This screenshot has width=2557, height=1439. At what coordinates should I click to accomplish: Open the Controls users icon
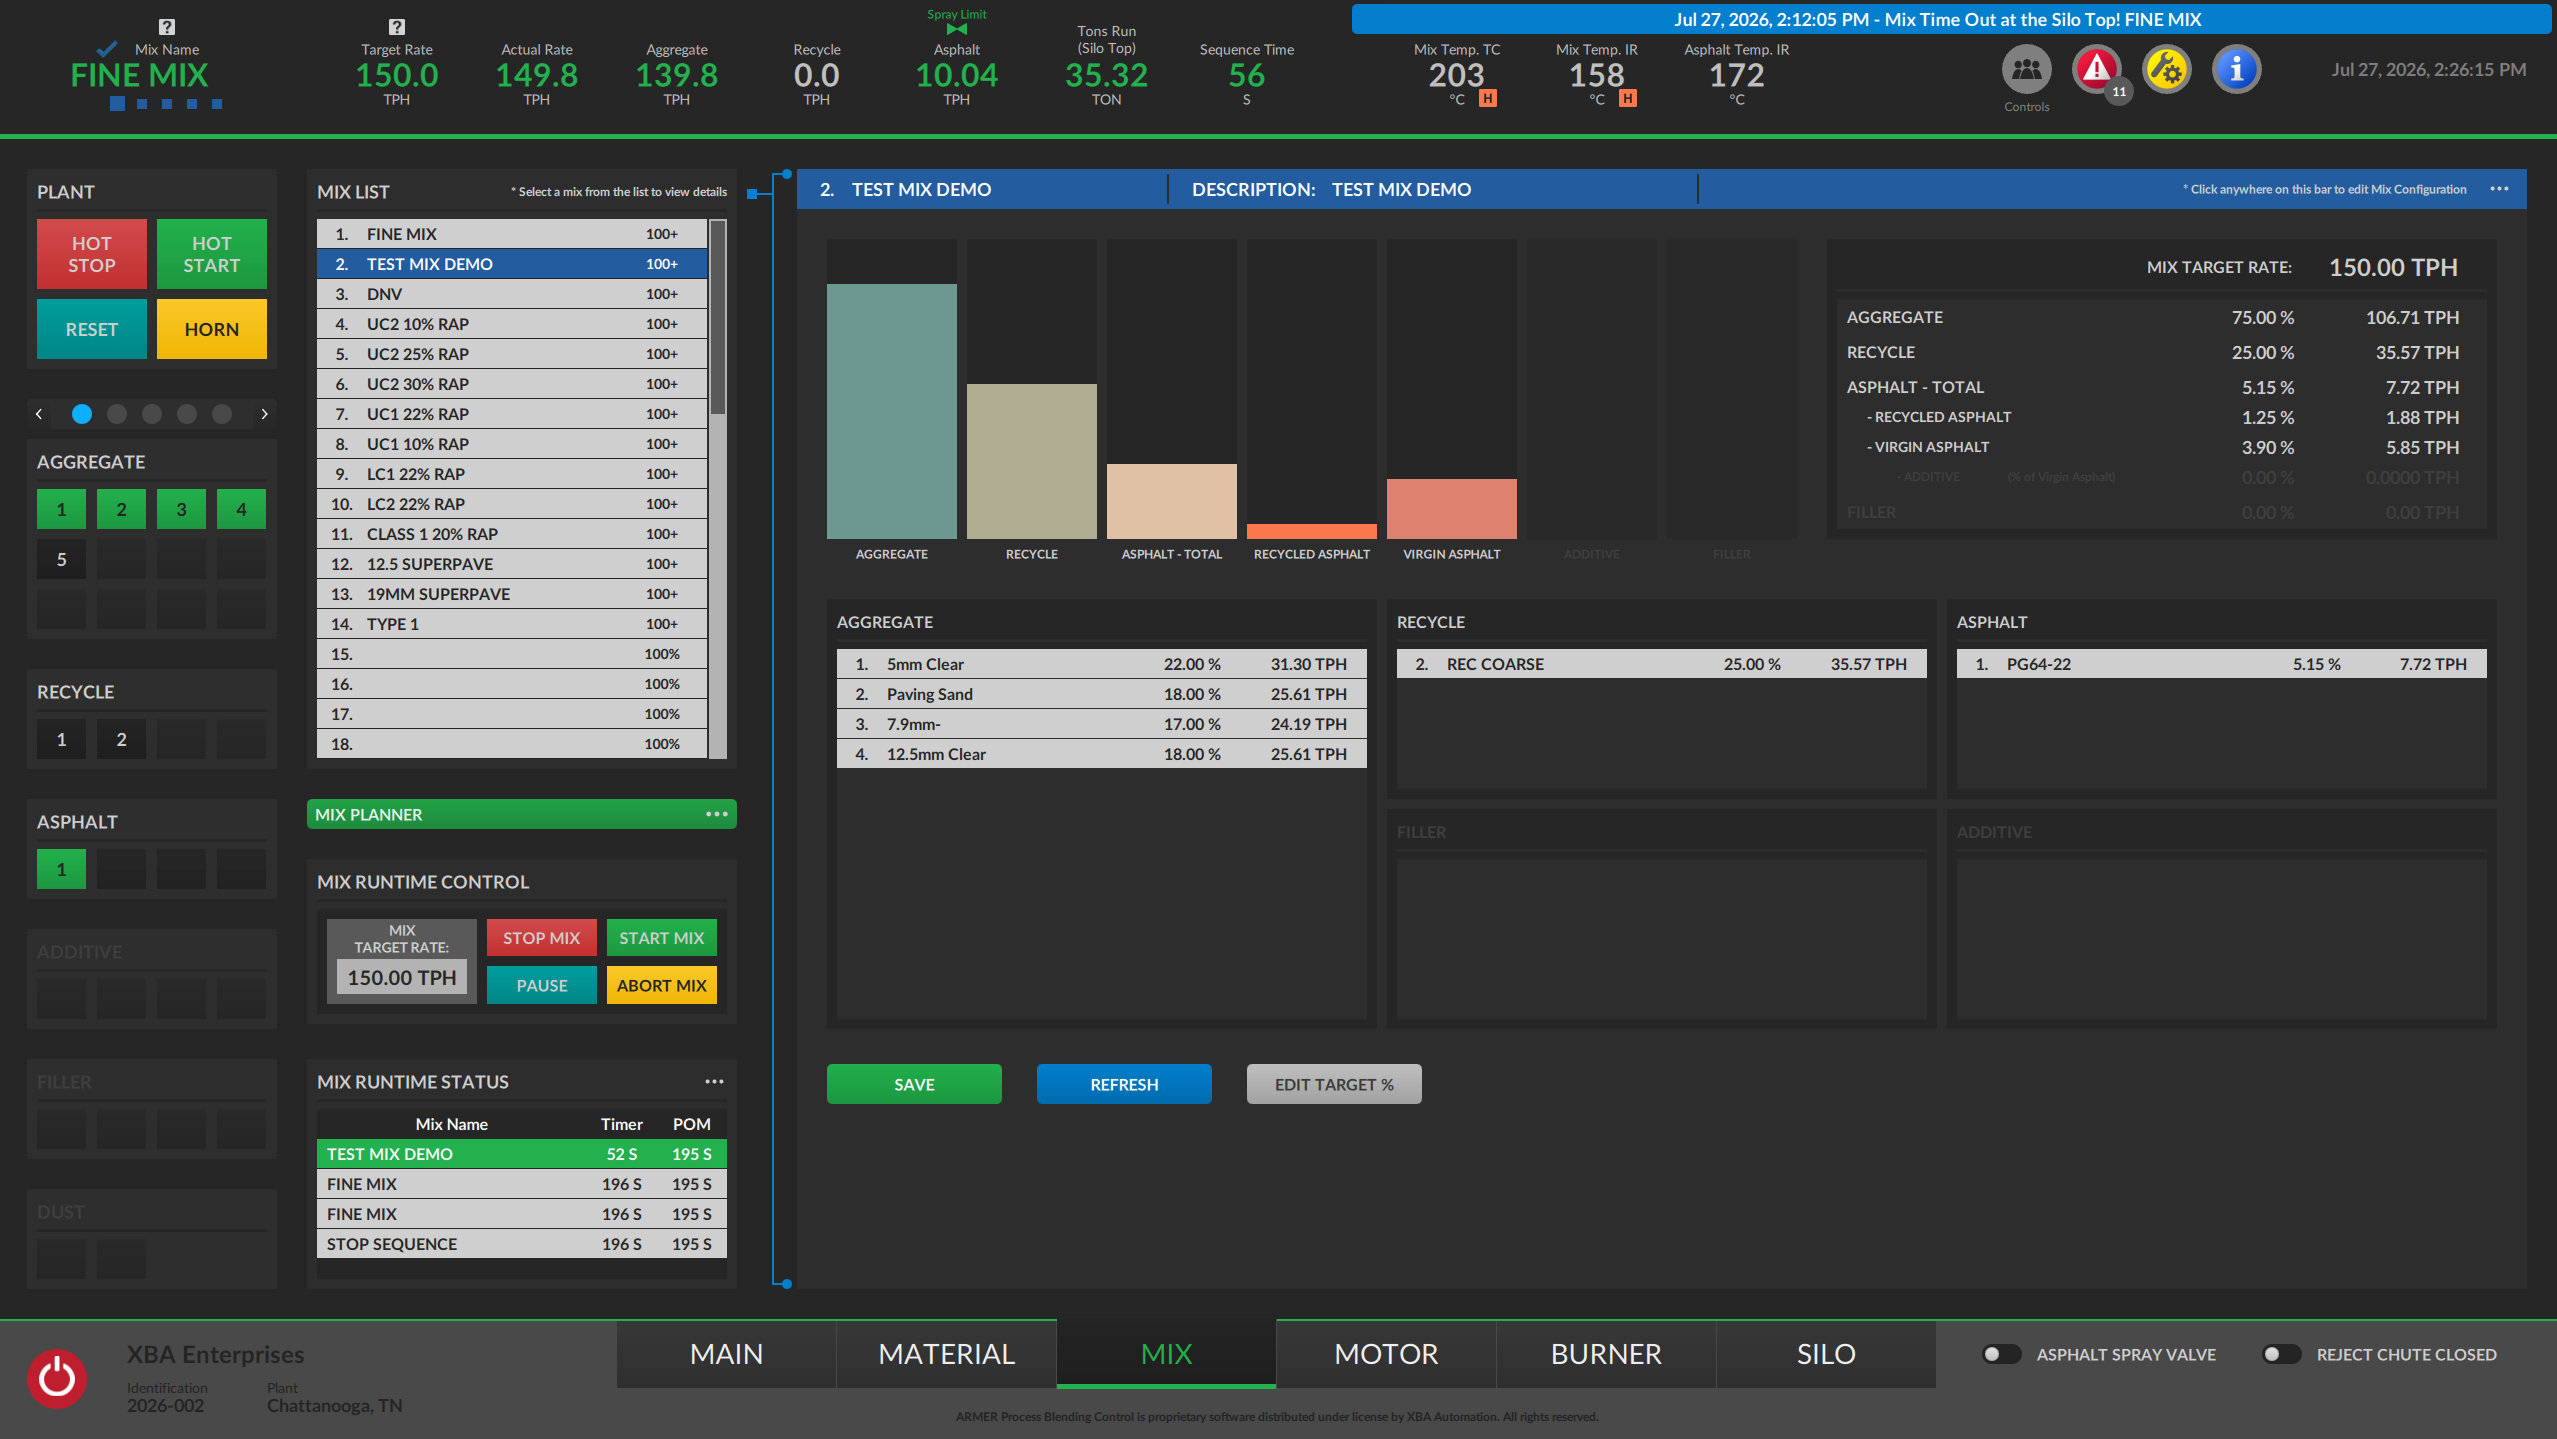[x=2026, y=69]
